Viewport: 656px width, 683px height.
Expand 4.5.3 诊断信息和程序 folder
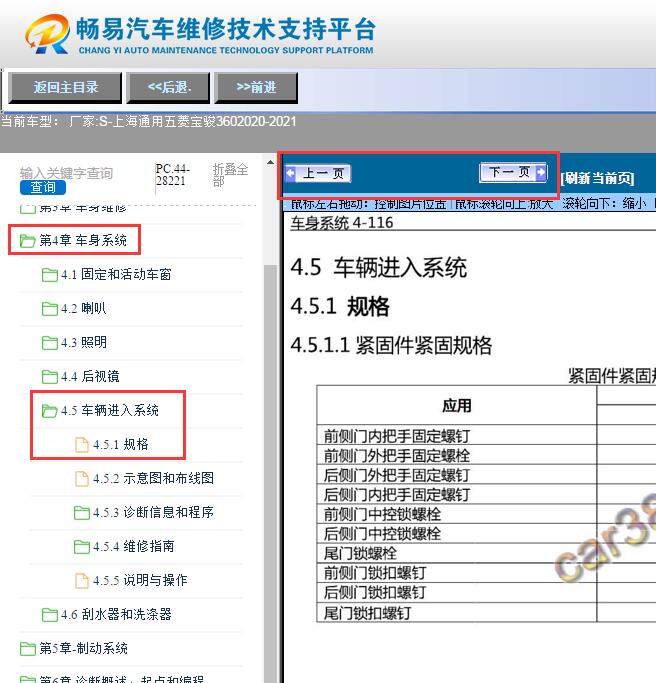coord(153,512)
